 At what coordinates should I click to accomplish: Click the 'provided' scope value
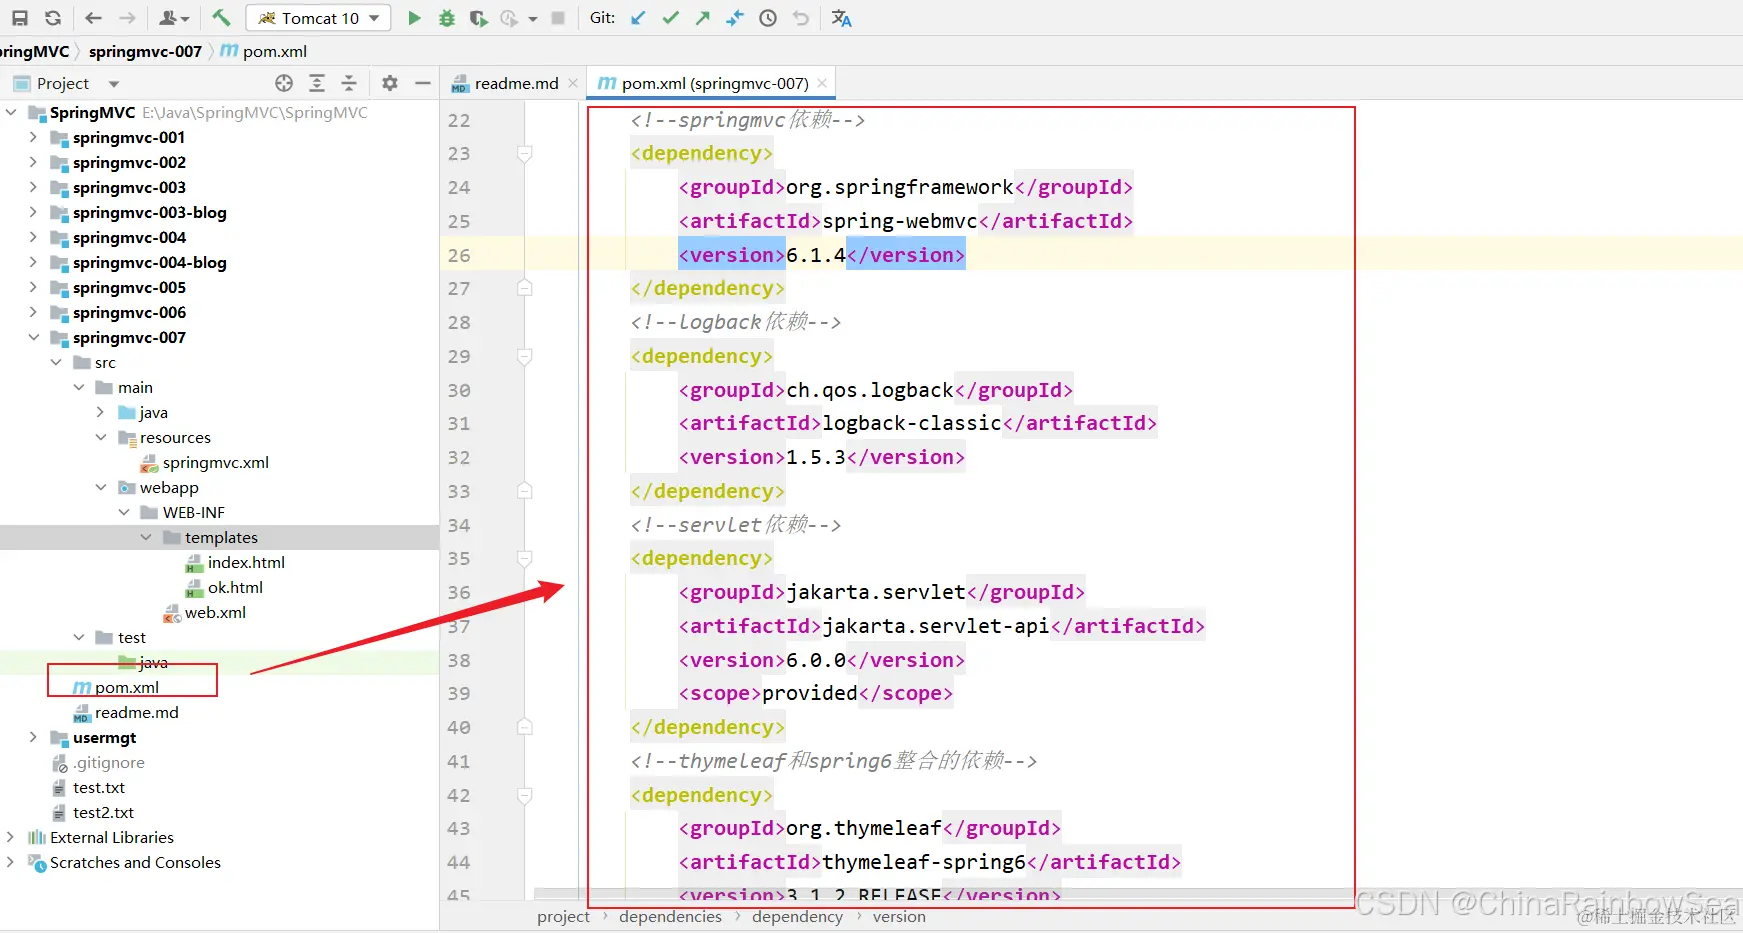coord(810,693)
